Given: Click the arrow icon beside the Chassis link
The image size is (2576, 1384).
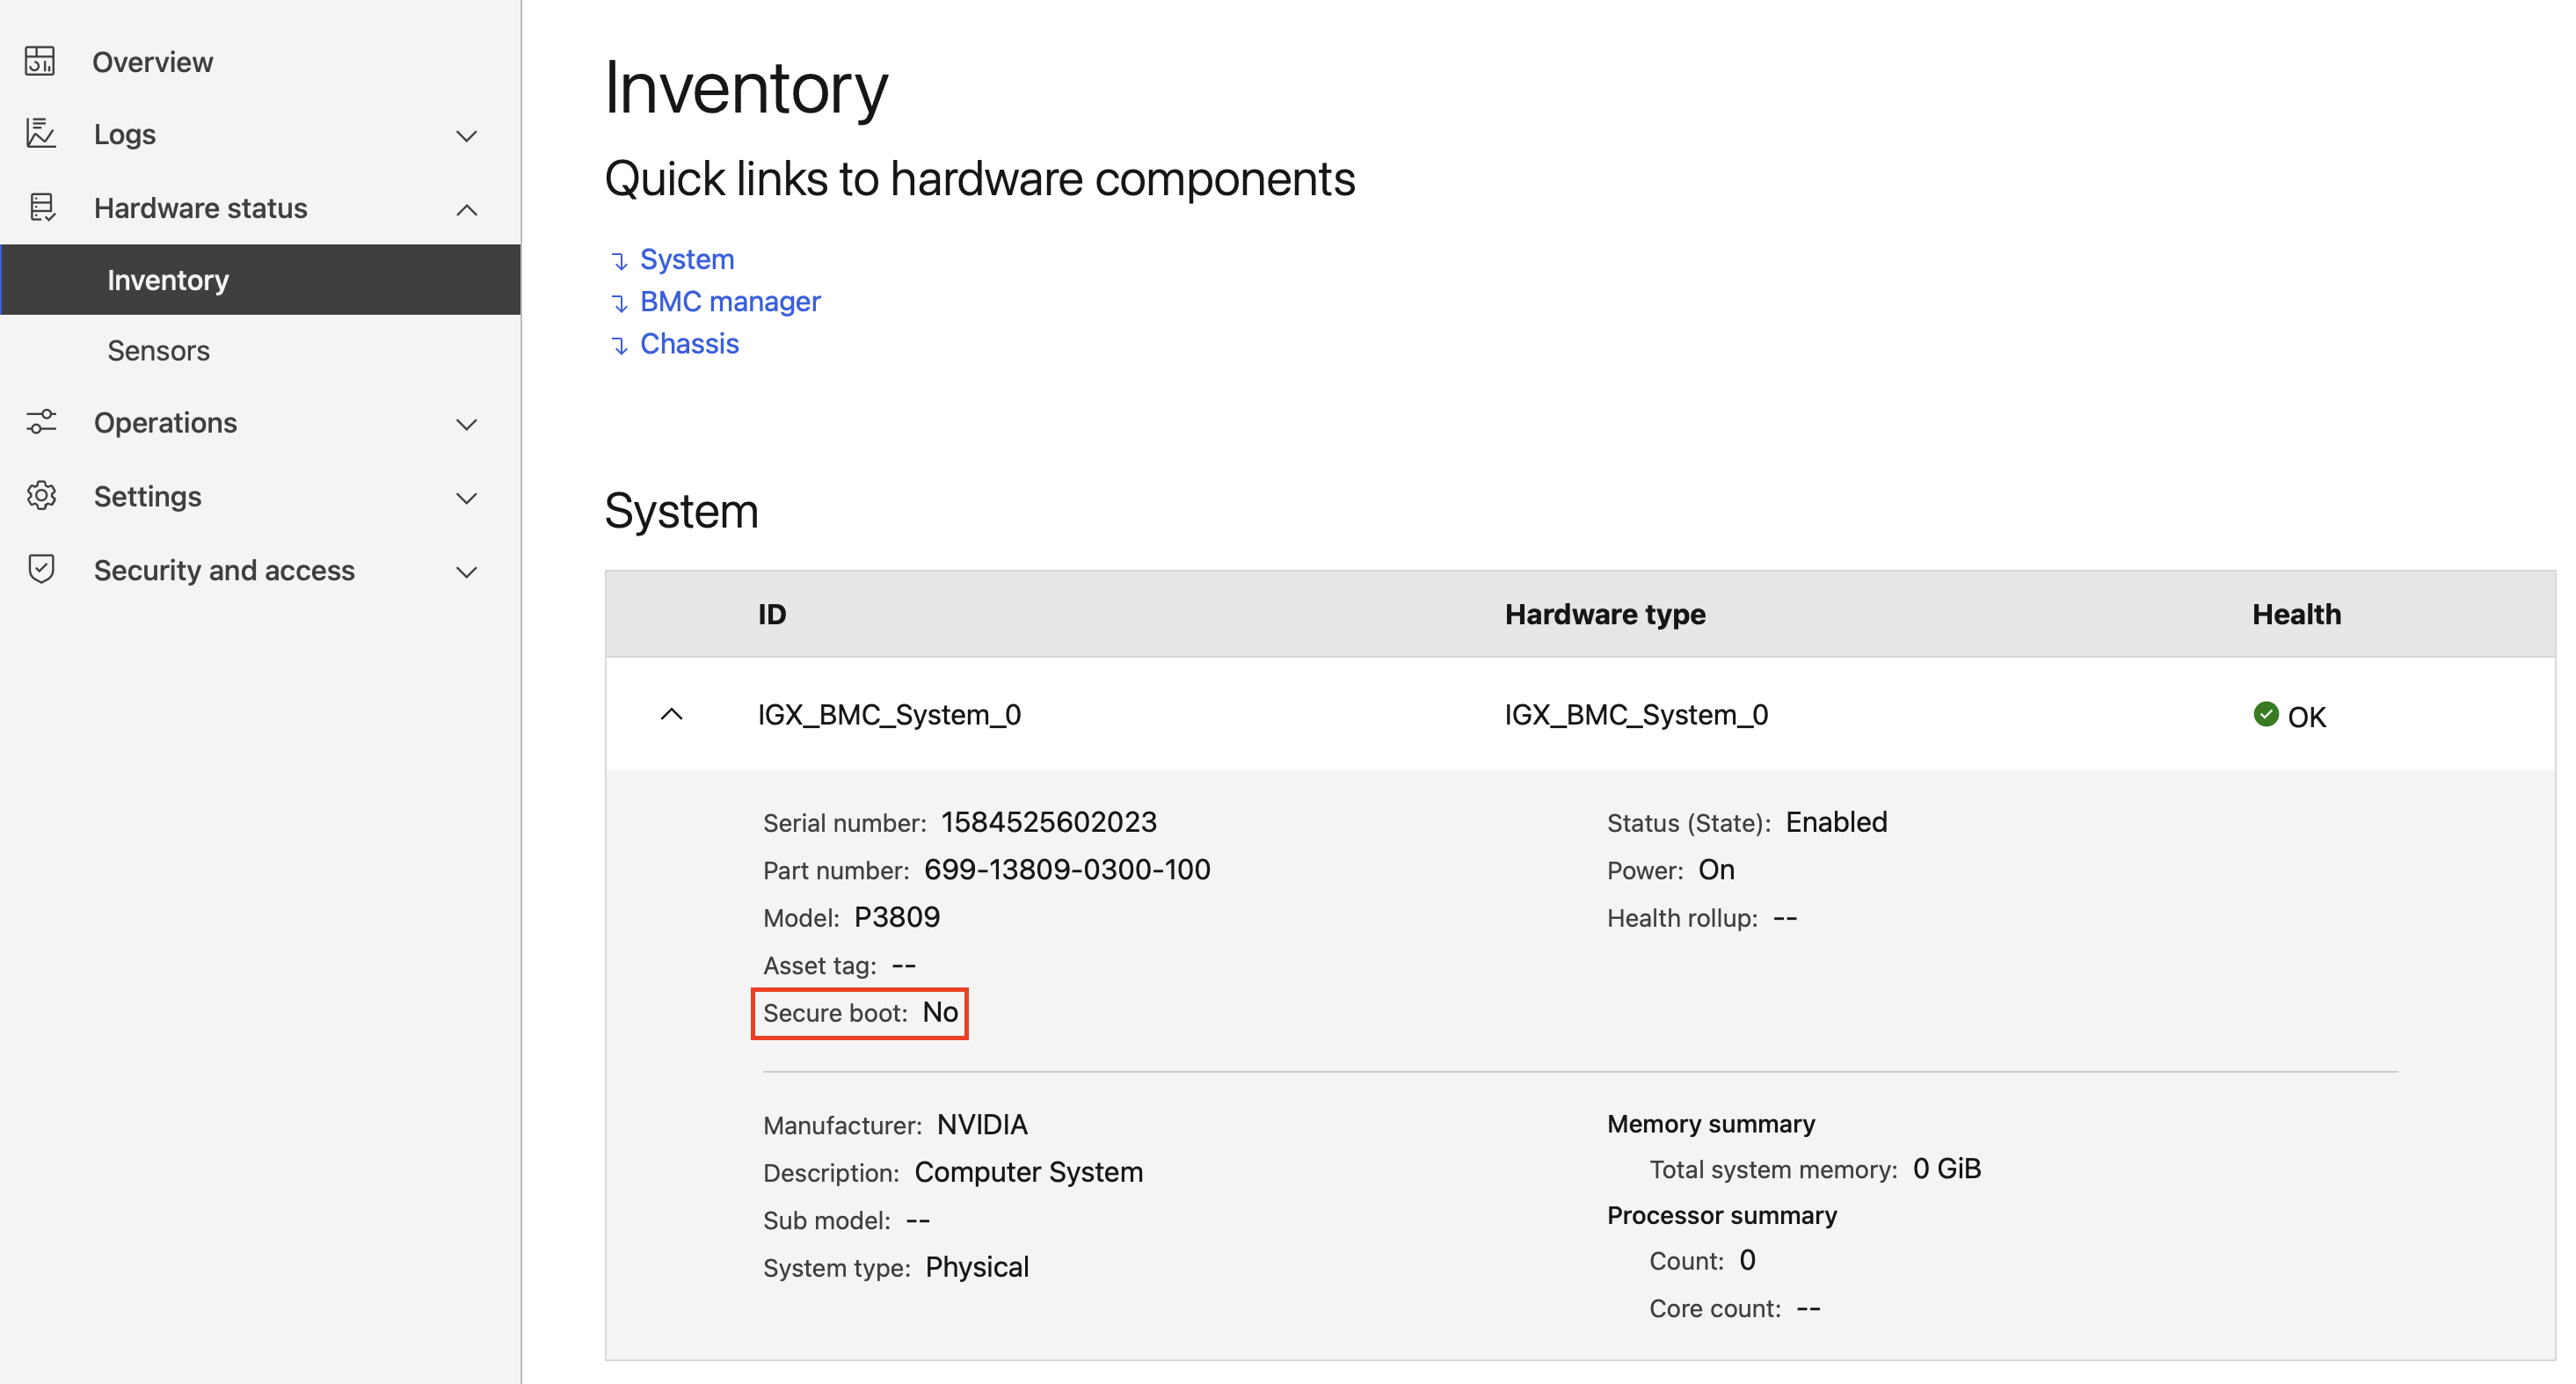Looking at the screenshot, I should pyautogui.click(x=619, y=345).
